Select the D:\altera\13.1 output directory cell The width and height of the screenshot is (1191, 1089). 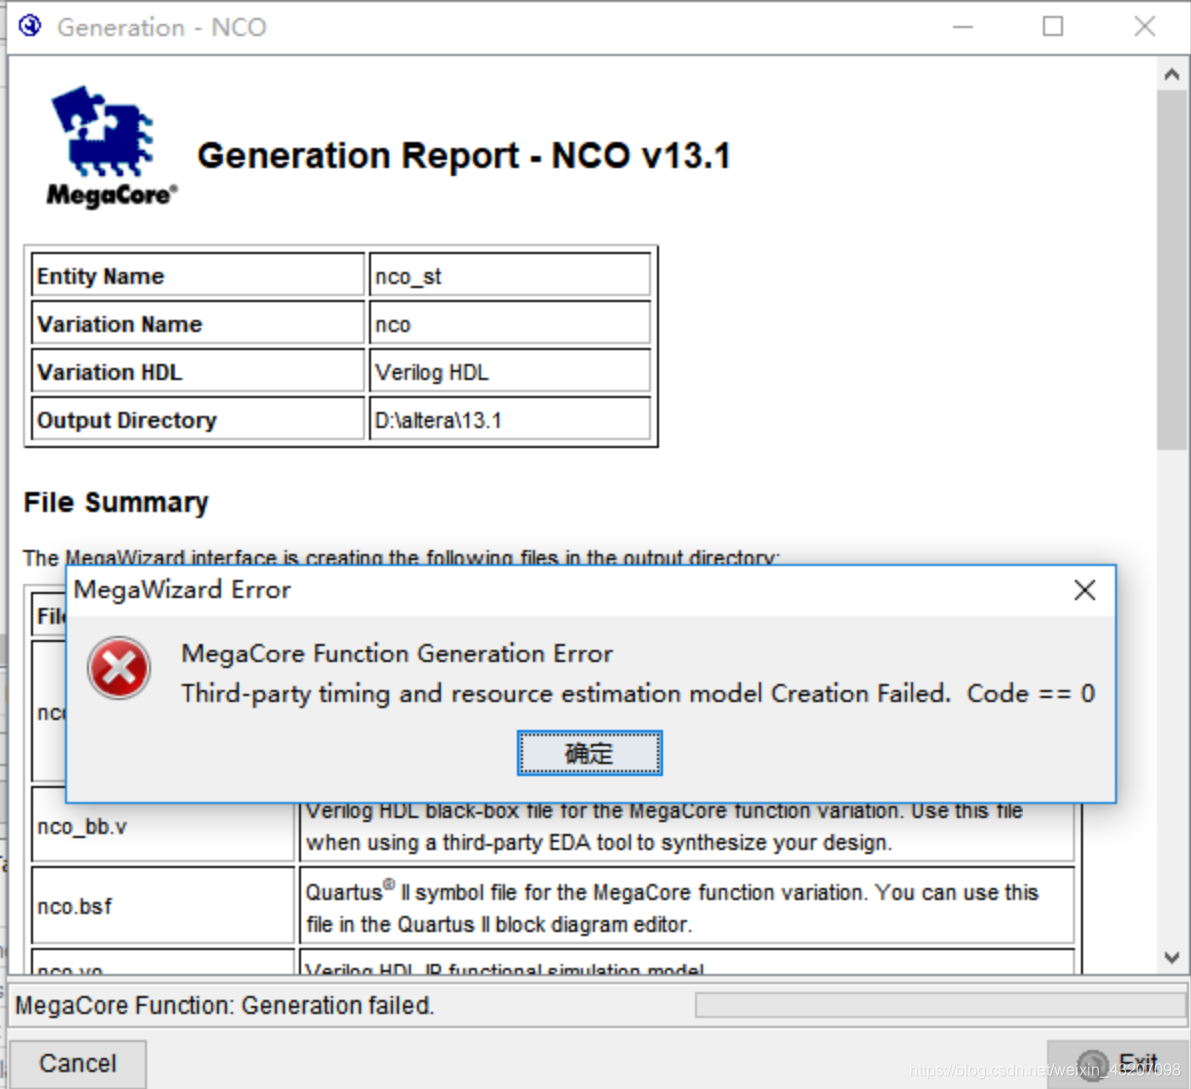tap(510, 419)
